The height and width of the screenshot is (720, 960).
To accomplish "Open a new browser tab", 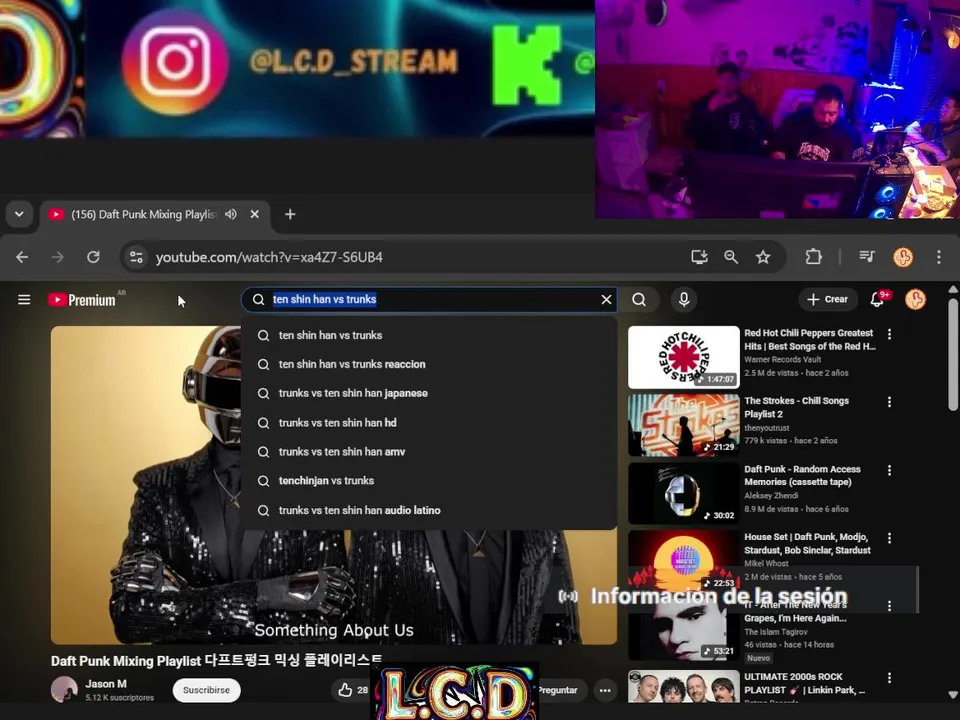I will coord(290,214).
